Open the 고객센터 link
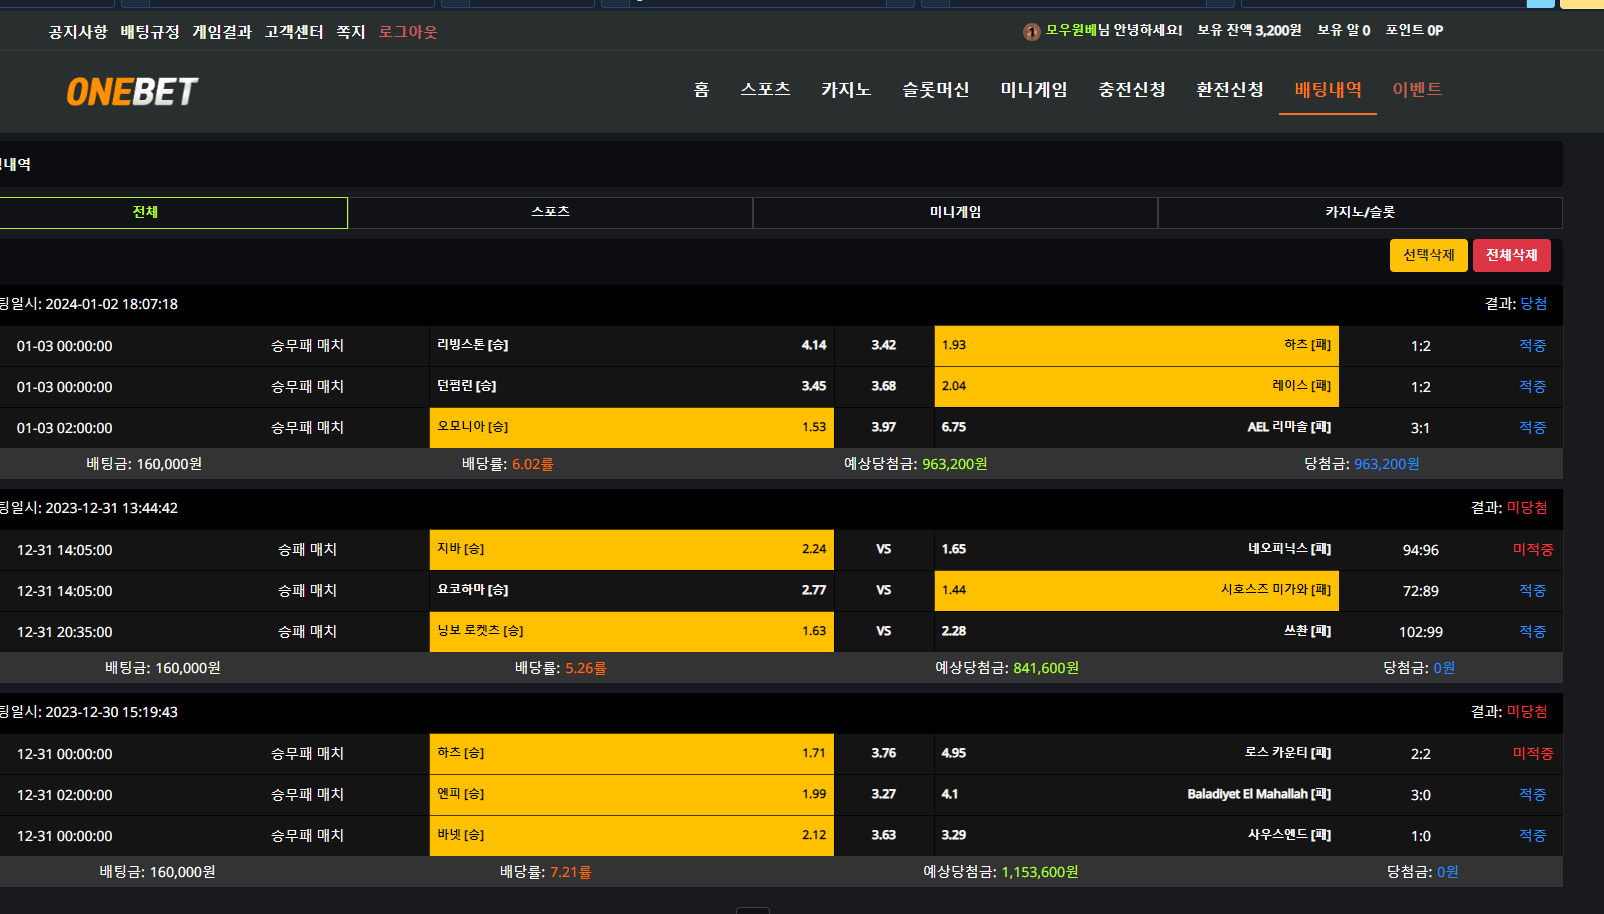Screen dimensions: 1604x914 pos(294,32)
